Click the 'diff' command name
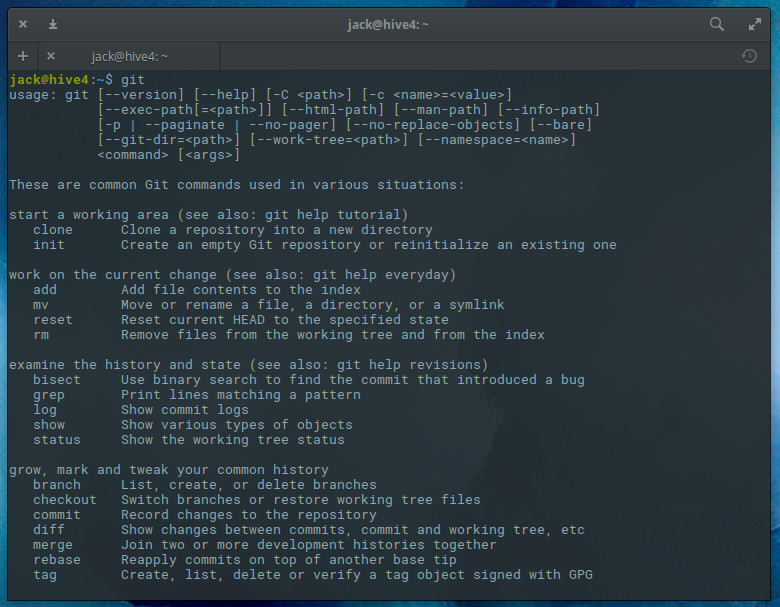This screenshot has height=607, width=780. (49, 529)
